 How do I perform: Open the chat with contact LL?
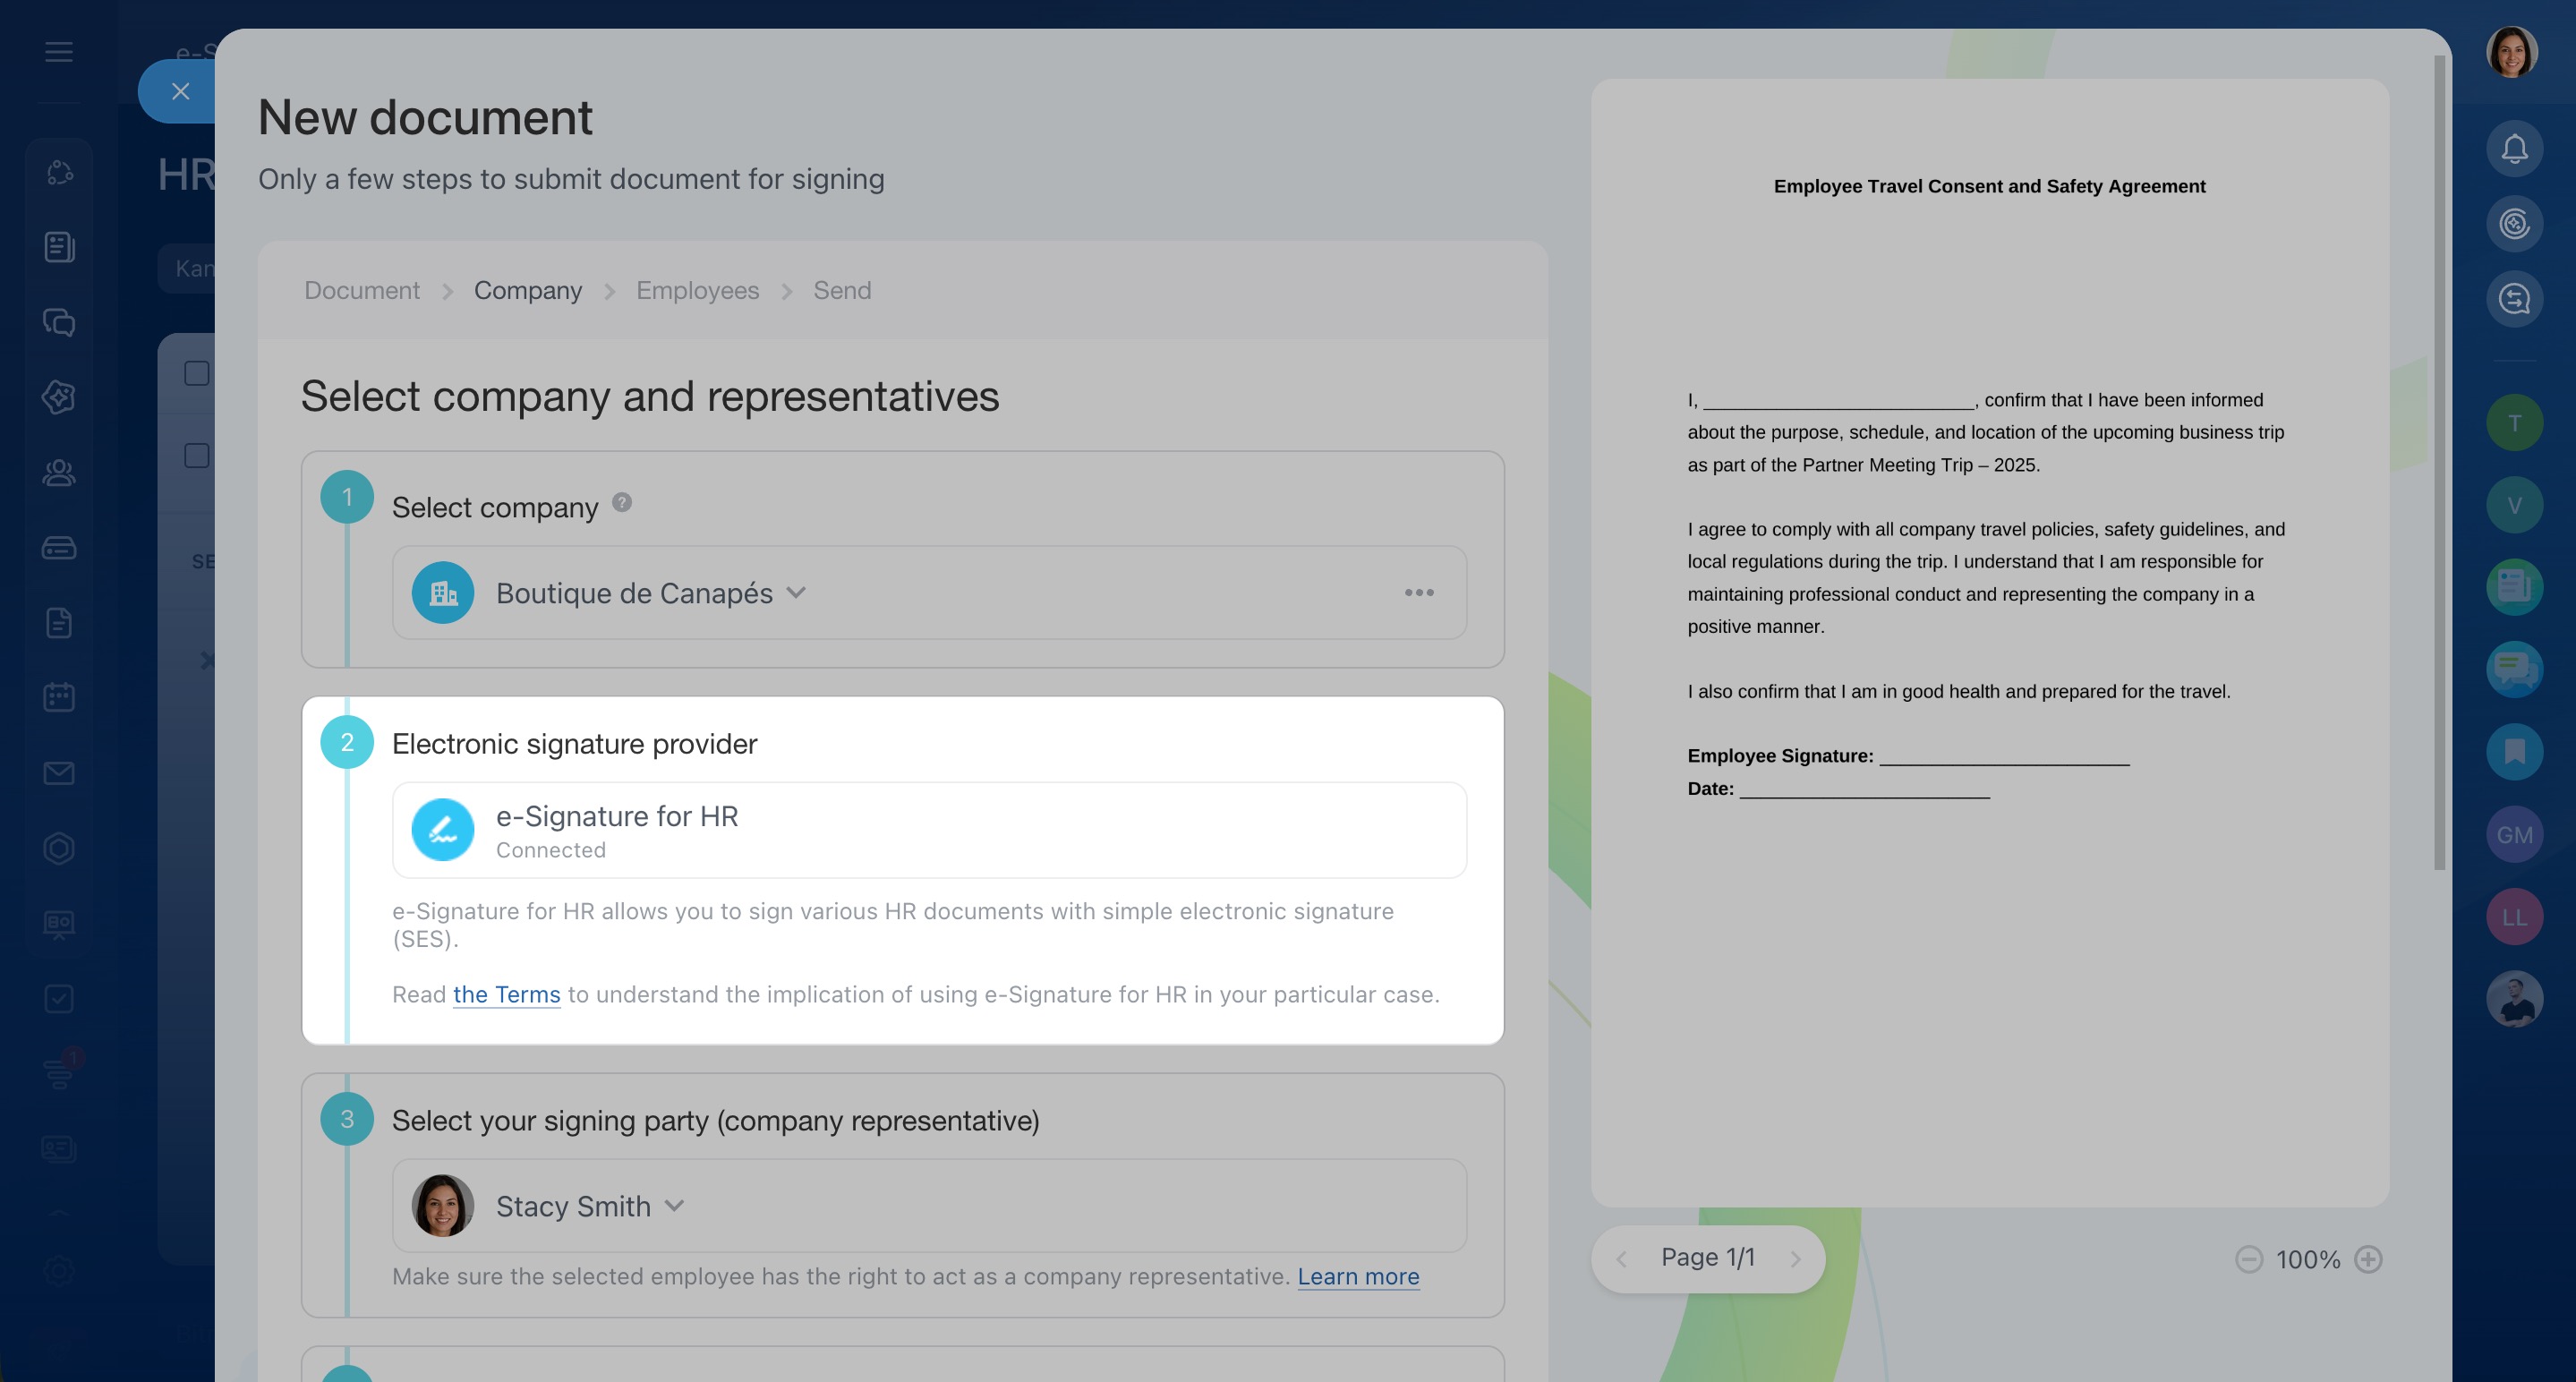(2514, 917)
